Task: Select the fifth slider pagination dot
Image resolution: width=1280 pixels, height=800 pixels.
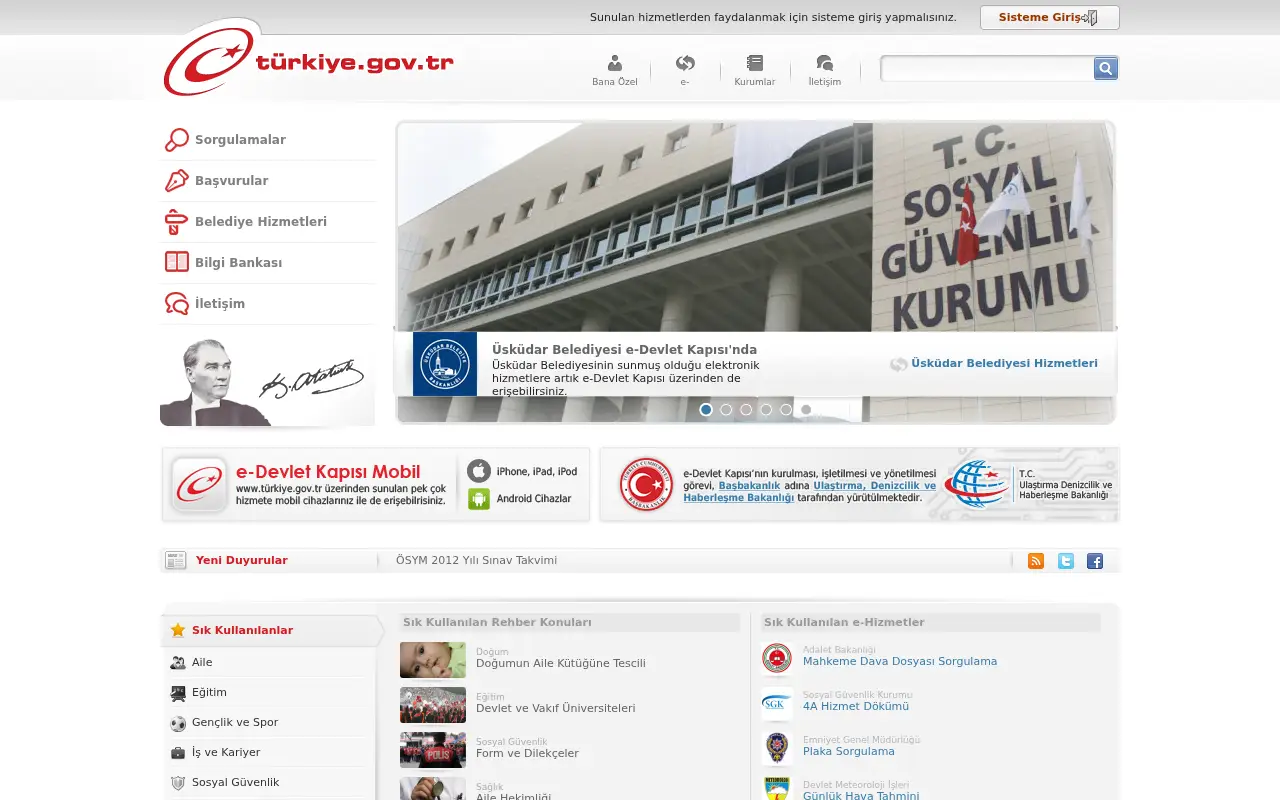Action: point(786,409)
